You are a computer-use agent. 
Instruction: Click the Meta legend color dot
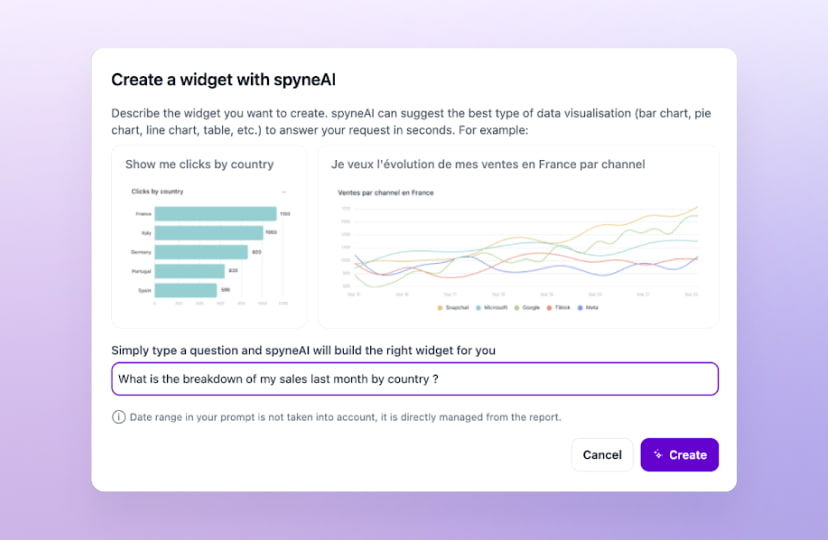tap(580, 308)
